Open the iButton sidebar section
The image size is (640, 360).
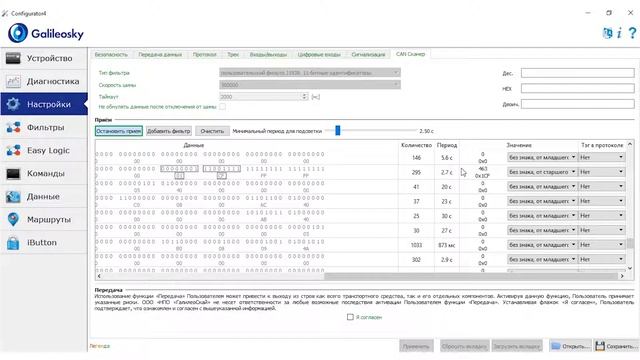[x=44, y=242]
